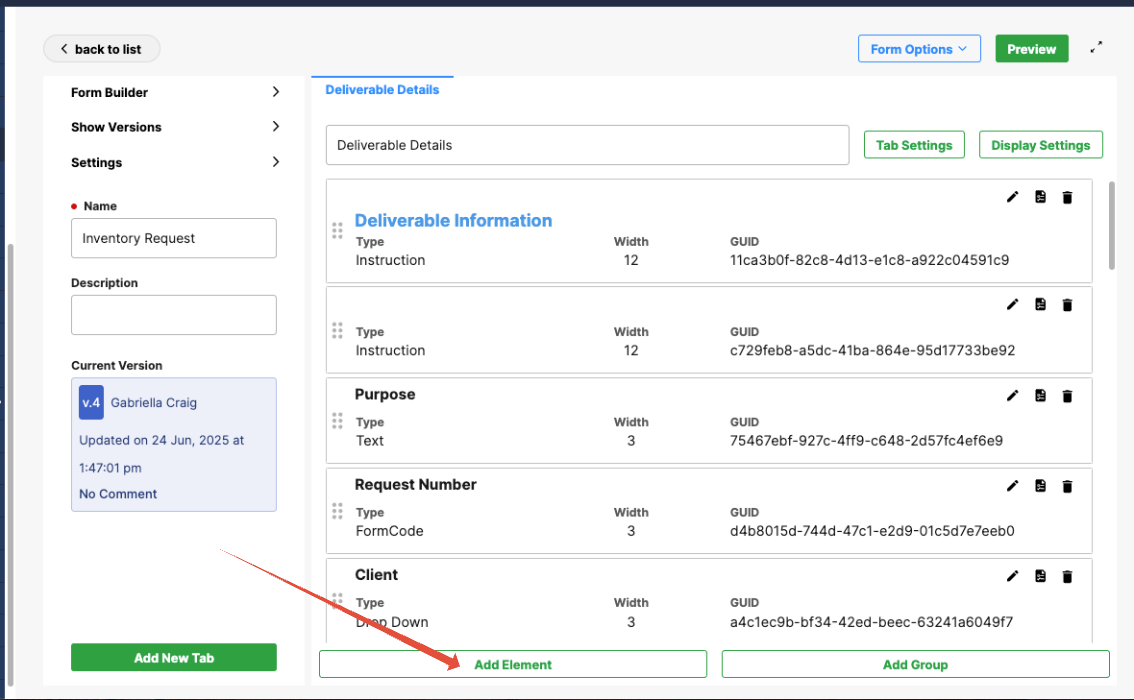The height and width of the screenshot is (700, 1134).
Task: Delete the Purpose element
Action: point(1067,396)
